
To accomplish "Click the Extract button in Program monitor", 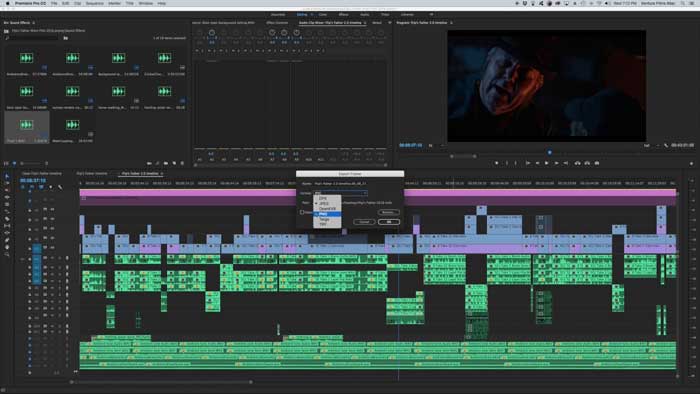I will [x=587, y=163].
